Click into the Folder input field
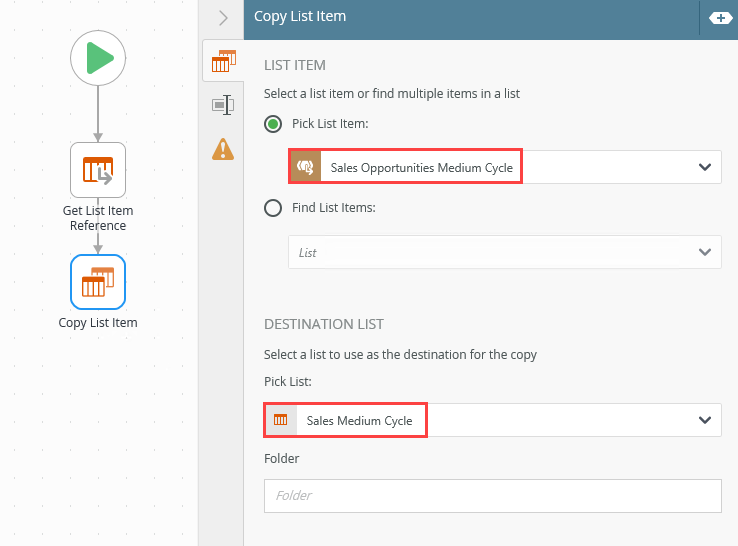Viewport: 738px width, 546px height. tap(492, 495)
